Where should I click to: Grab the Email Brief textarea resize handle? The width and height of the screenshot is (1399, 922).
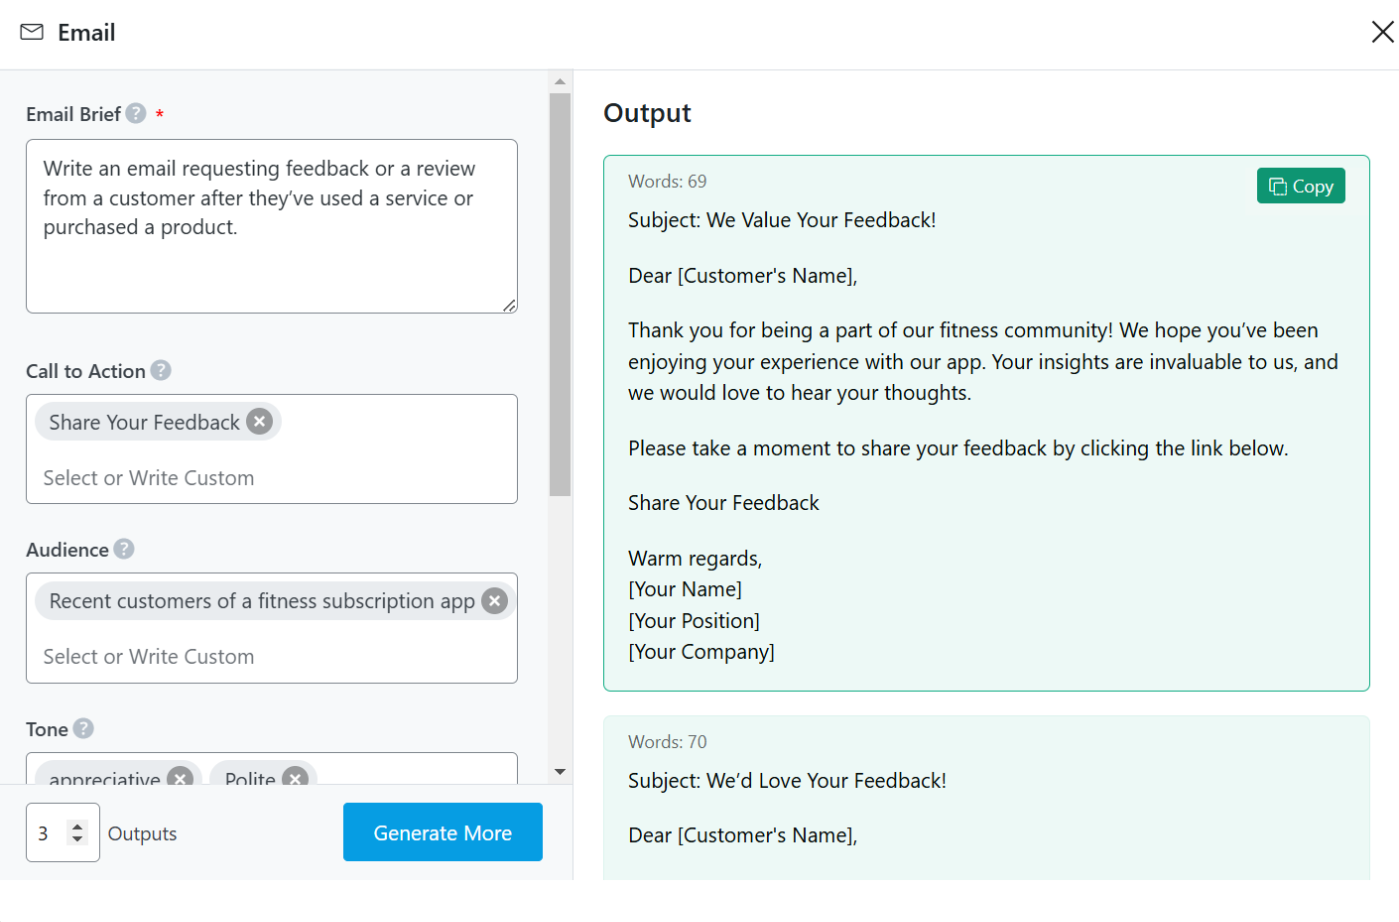(x=510, y=305)
